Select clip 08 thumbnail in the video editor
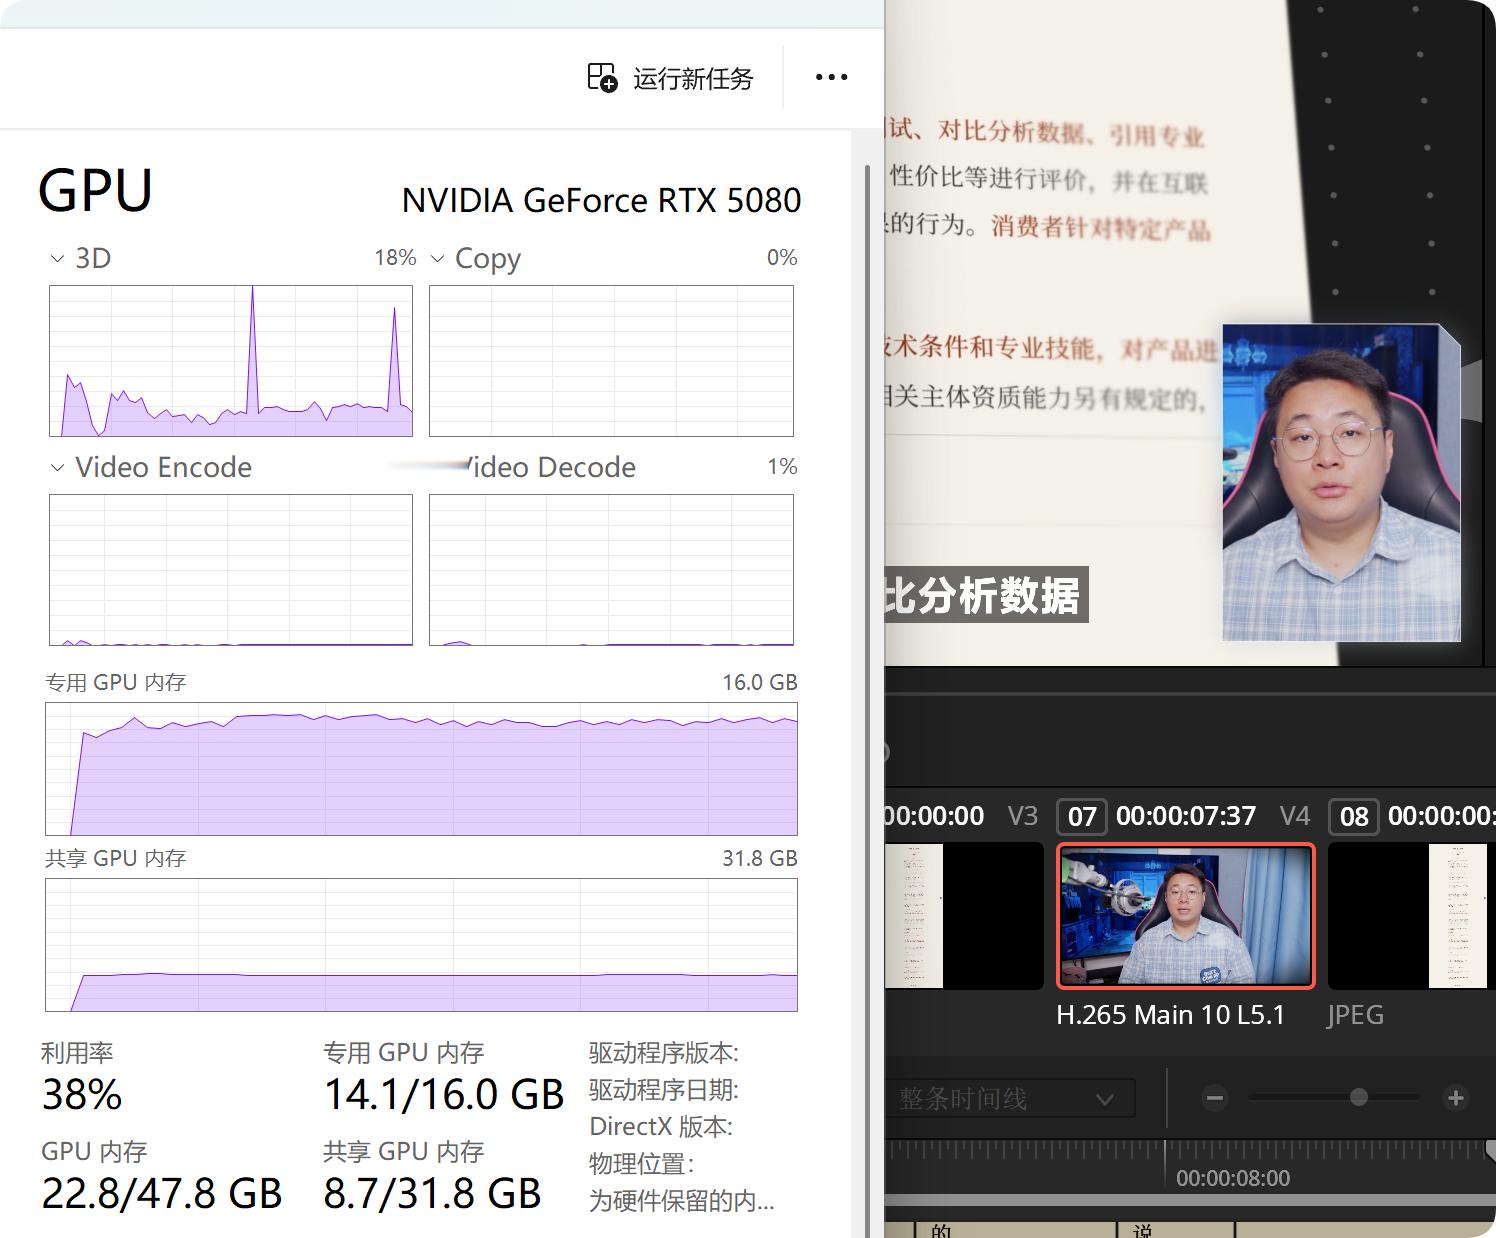Image resolution: width=1496 pixels, height=1238 pixels. (1410, 916)
